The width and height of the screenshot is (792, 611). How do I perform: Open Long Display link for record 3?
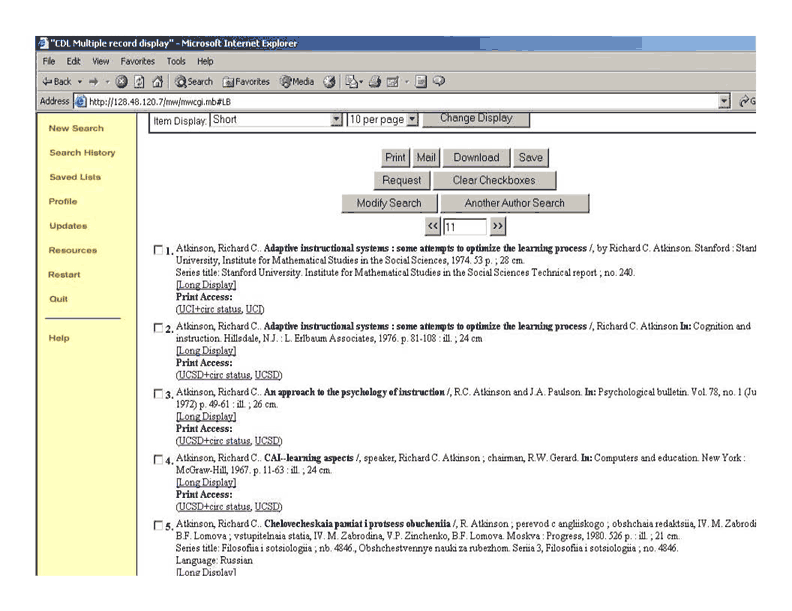206,417
